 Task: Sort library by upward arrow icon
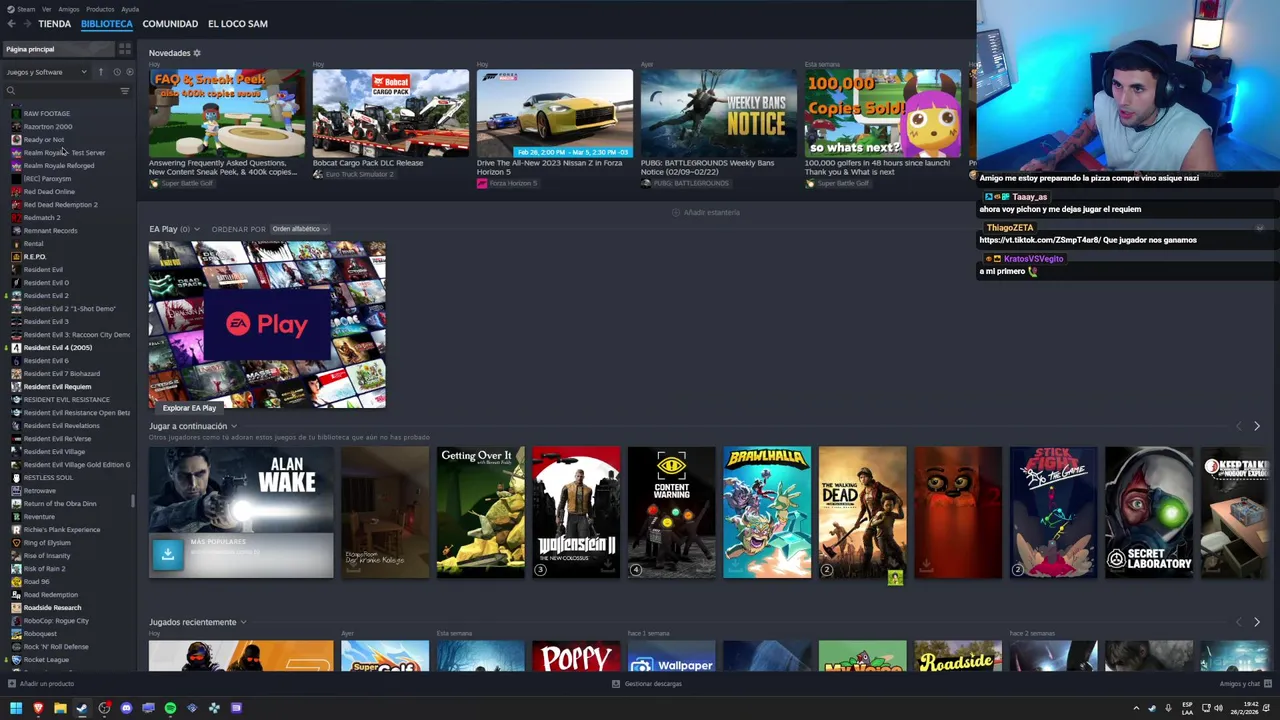[100, 72]
